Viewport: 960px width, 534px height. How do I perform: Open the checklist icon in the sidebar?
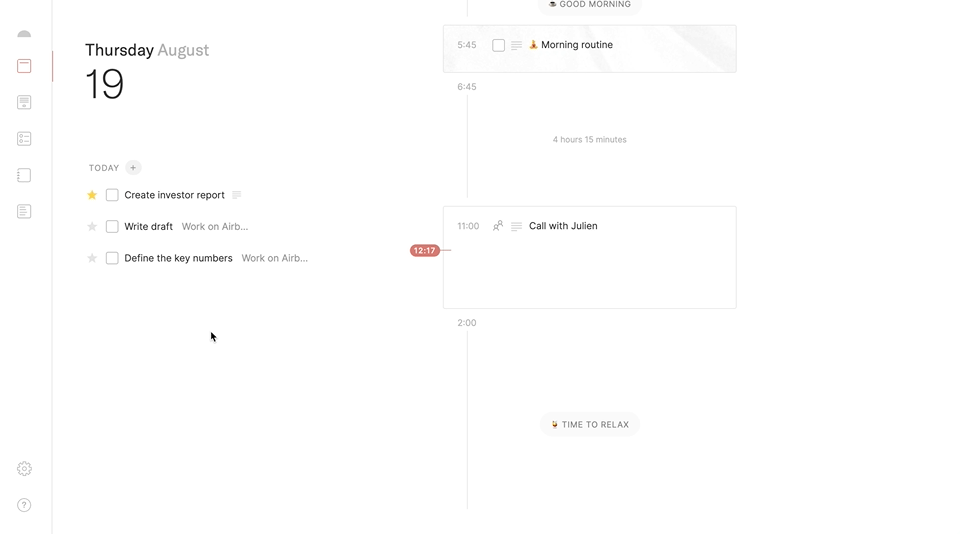(24, 139)
